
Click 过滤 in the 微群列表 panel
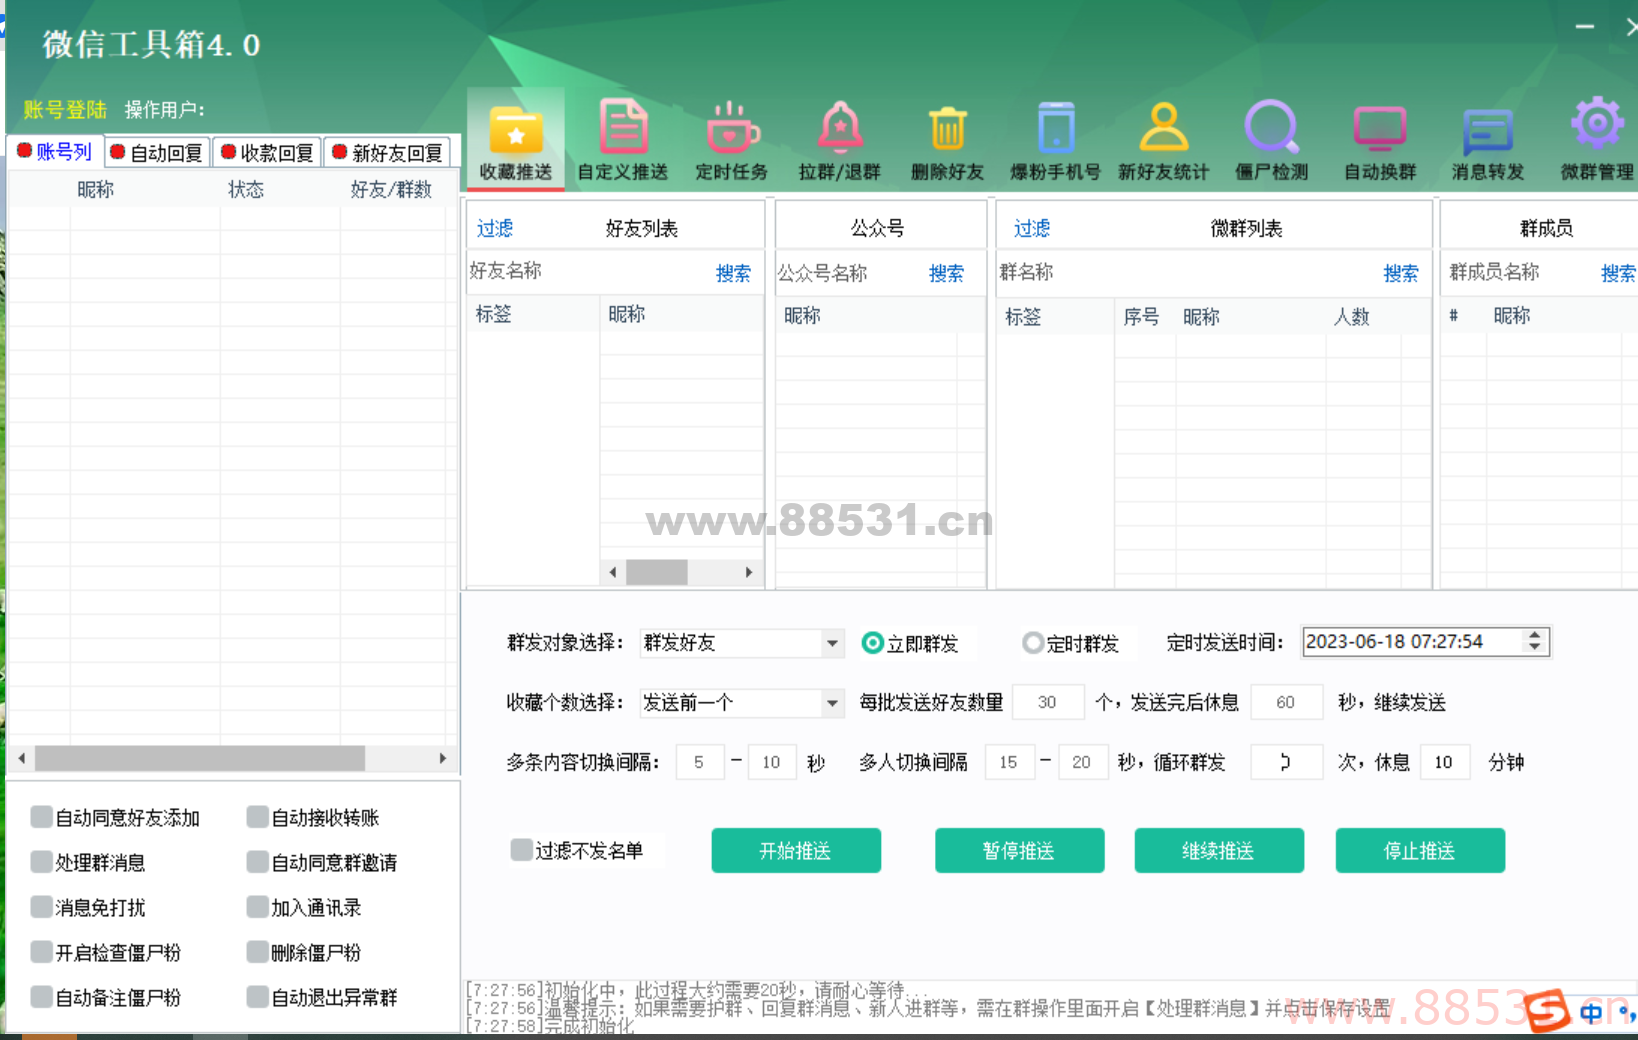1032,228
